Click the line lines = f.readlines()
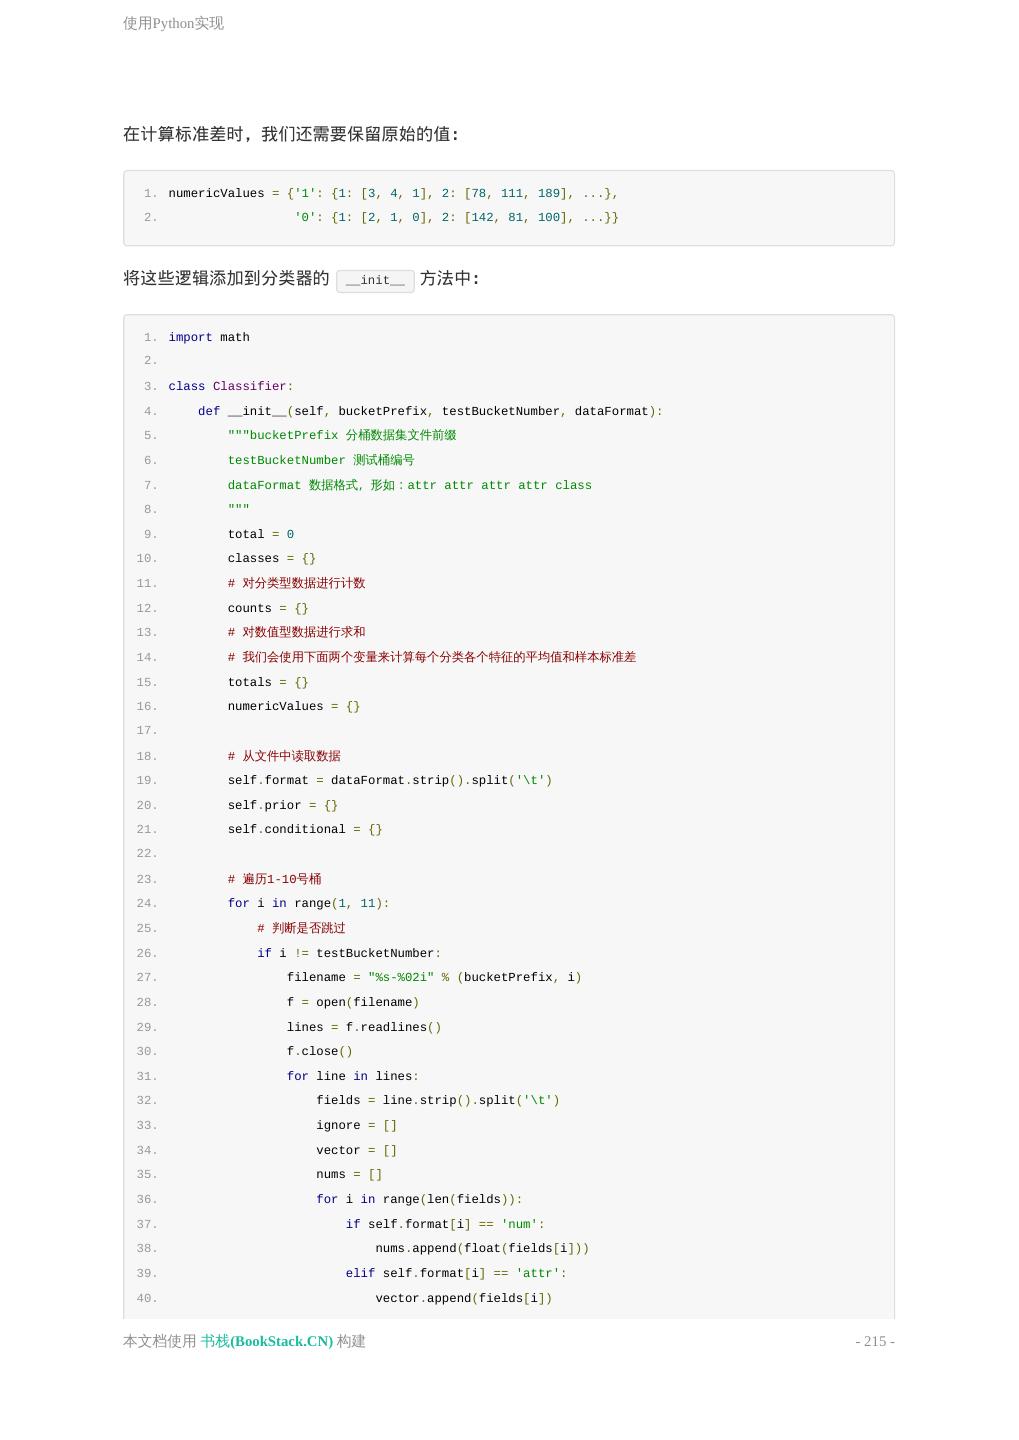The image size is (1019, 1440). coord(364,1027)
